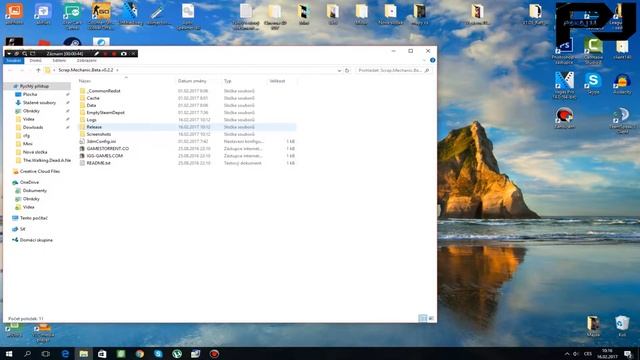Open The.Walking.Dead folder in navigation pane
This screenshot has height=360, width=640.
tap(46, 160)
